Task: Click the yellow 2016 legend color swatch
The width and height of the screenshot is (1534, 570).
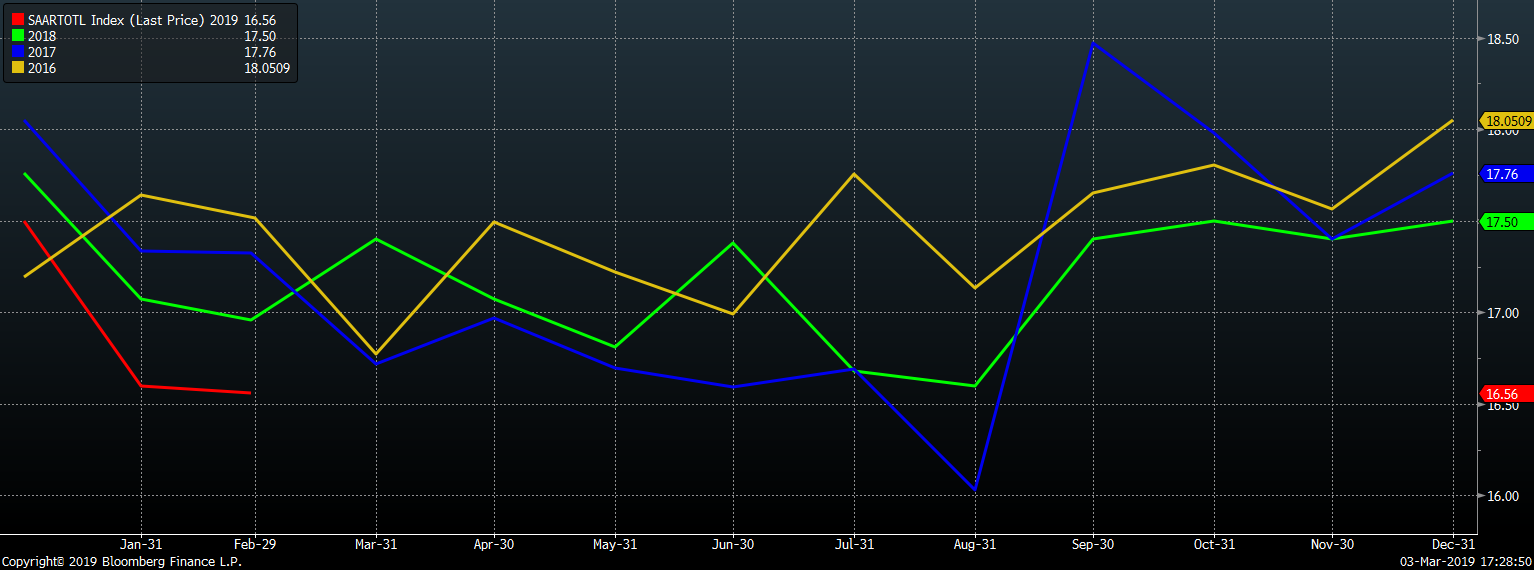Action: pos(18,68)
